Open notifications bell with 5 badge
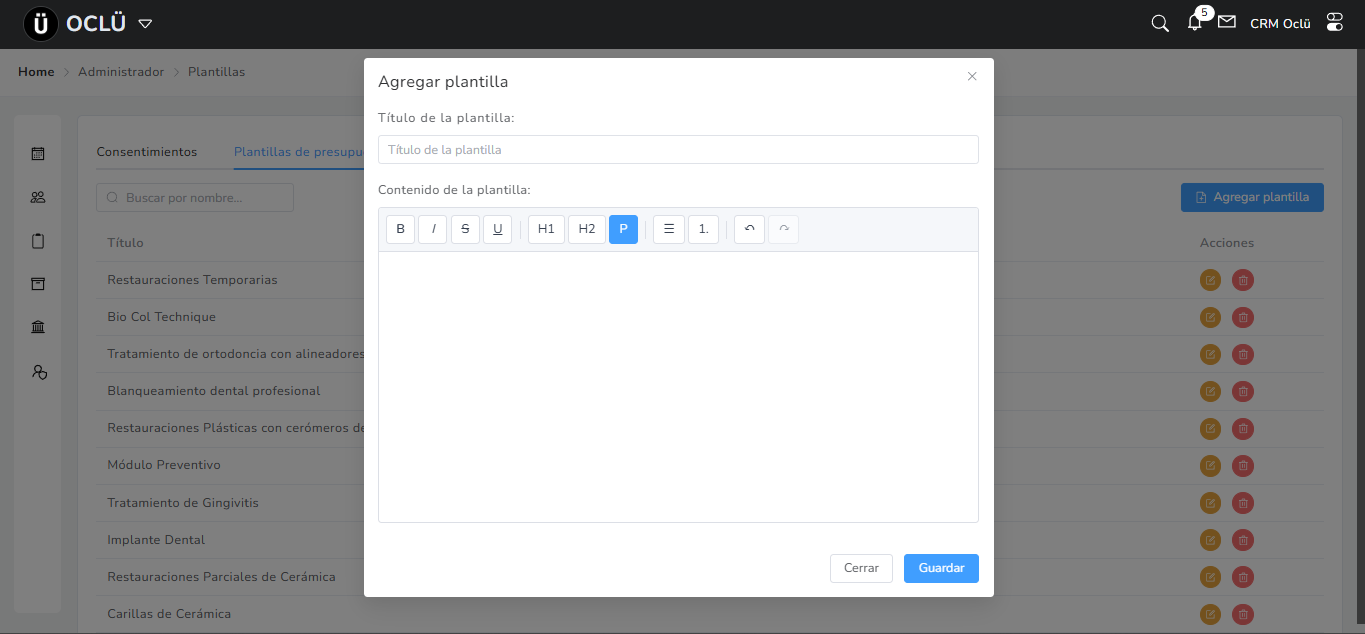 coord(1195,22)
